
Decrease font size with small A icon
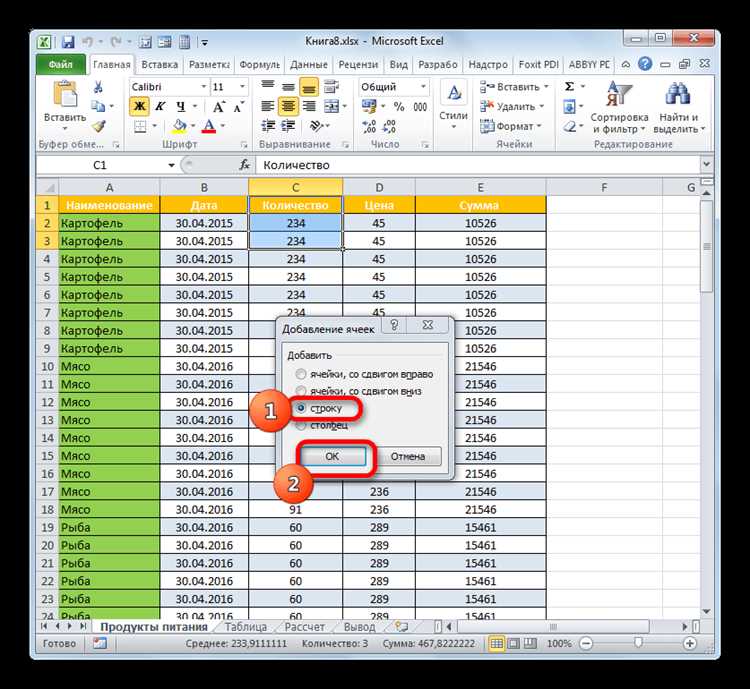coord(239,107)
